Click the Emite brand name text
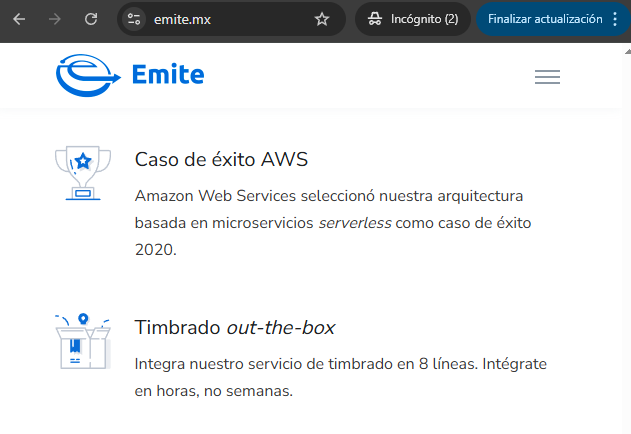Screen dimensions: 631x434 coord(168,74)
